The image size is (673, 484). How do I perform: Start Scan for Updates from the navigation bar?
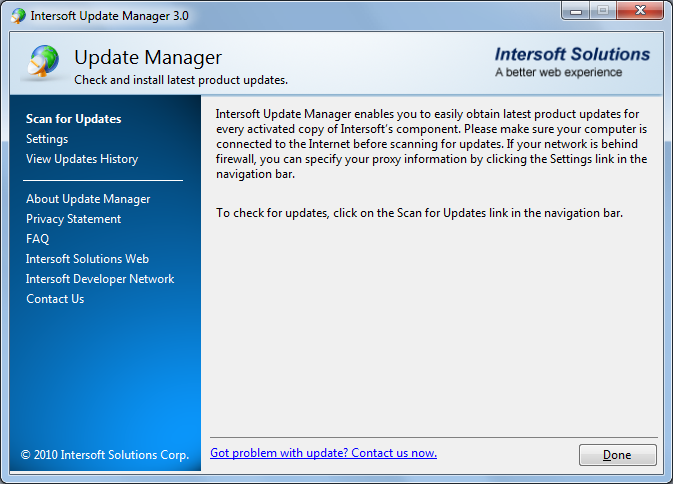click(x=74, y=119)
